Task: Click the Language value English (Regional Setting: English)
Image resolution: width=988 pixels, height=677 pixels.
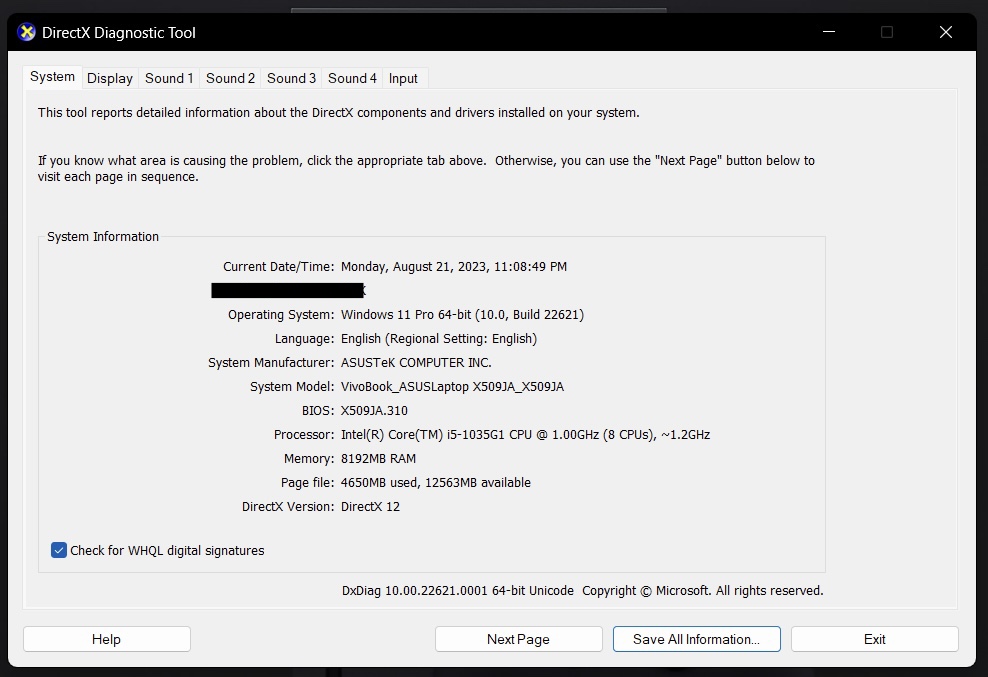Action: click(x=439, y=338)
